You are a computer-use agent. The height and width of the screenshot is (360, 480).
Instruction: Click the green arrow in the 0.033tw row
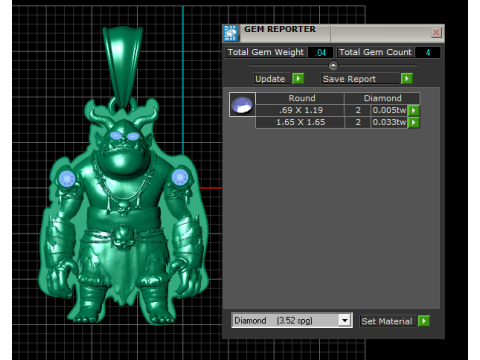coord(413,122)
